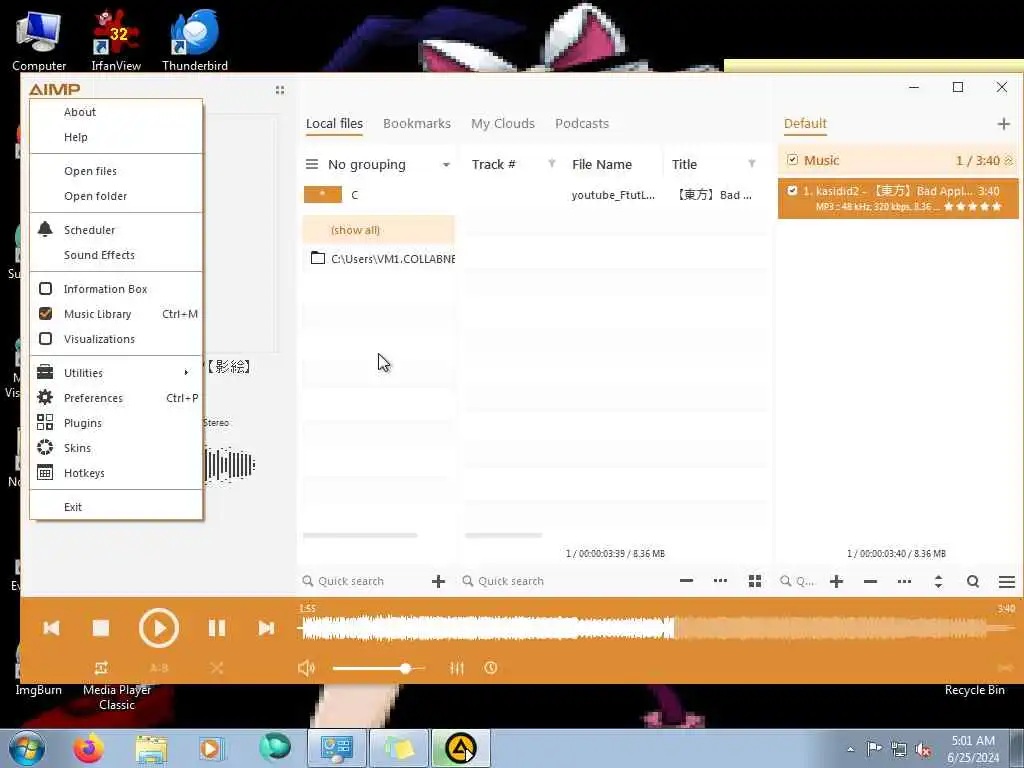This screenshot has height=768, width=1024.
Task: Click the playlist find magnifier icon
Action: click(x=972, y=581)
